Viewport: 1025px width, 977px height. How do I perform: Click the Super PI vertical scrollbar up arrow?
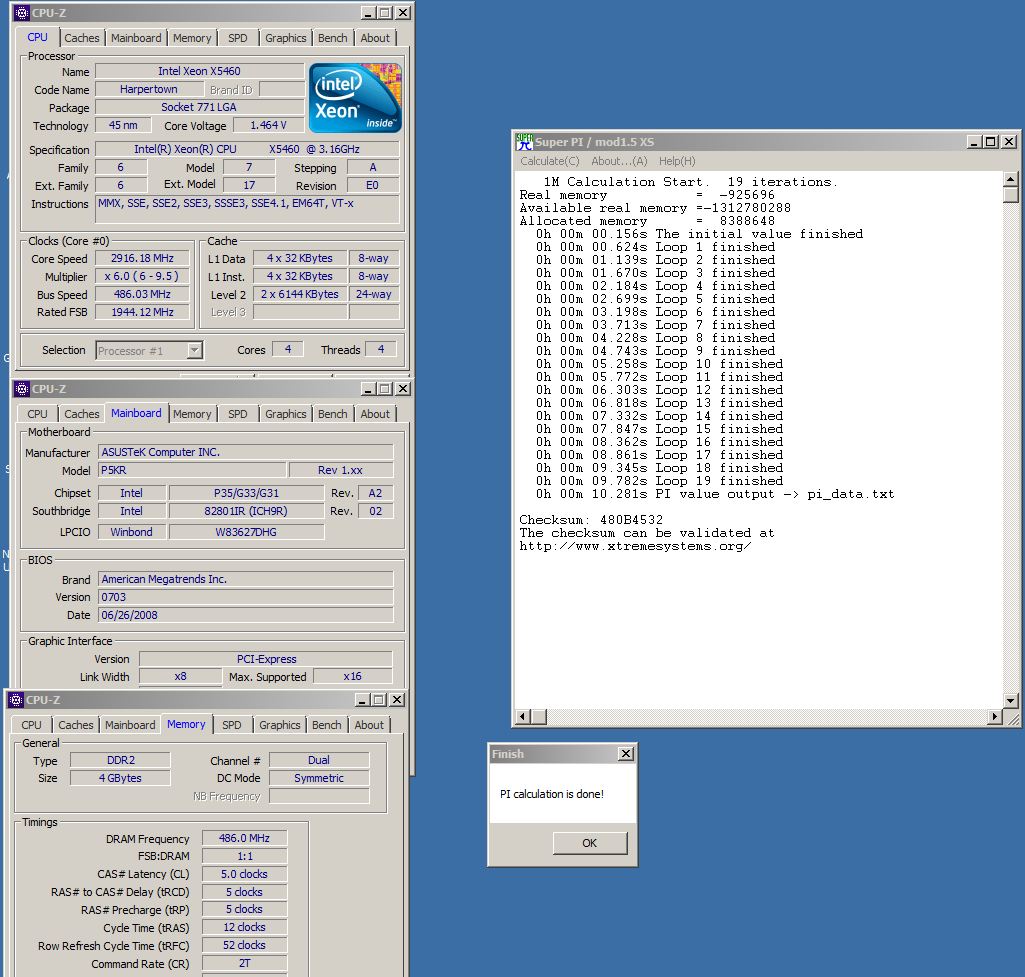pos(1011,179)
